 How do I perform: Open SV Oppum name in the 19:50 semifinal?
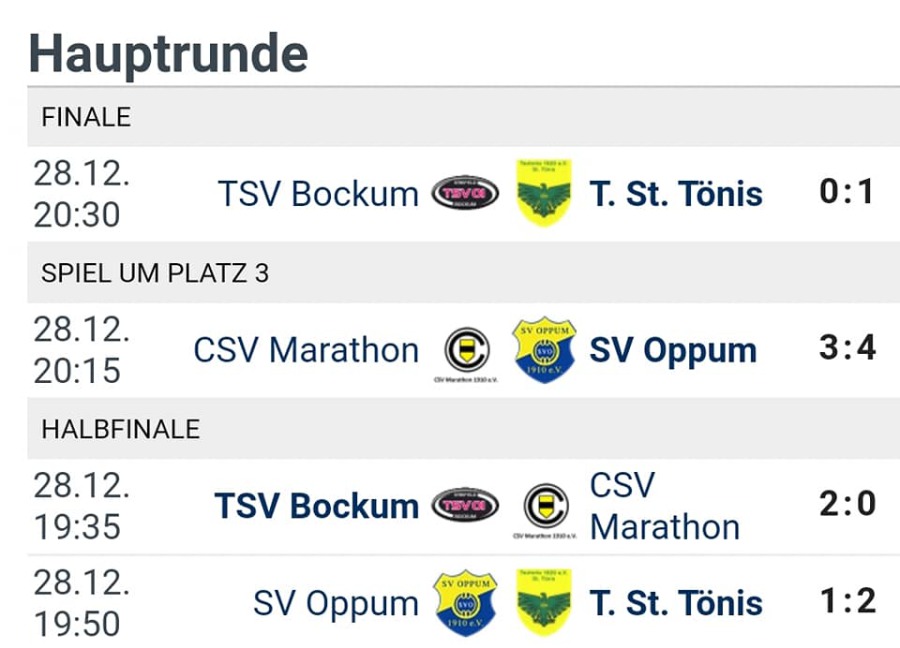click(x=336, y=604)
